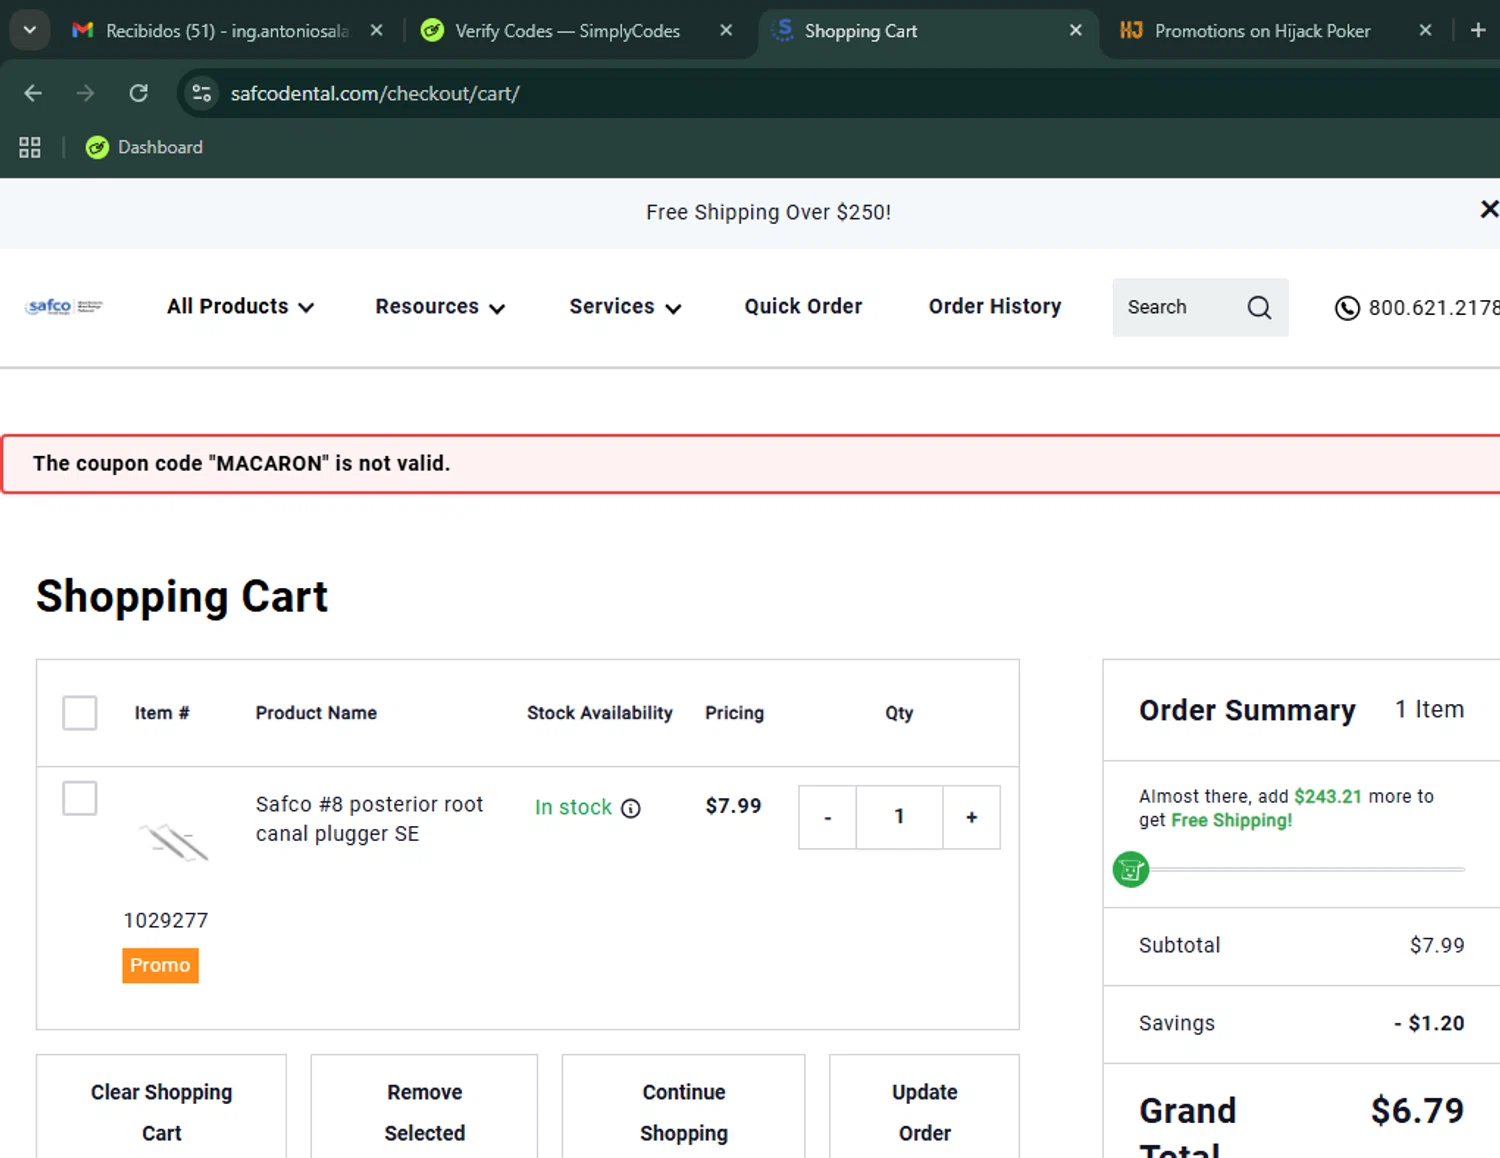Open the root canal plugger thumbnail

(x=173, y=844)
